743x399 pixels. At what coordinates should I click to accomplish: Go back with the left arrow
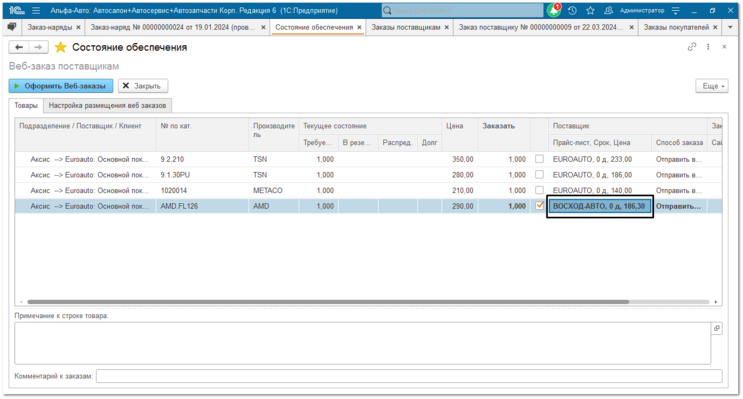click(19, 47)
